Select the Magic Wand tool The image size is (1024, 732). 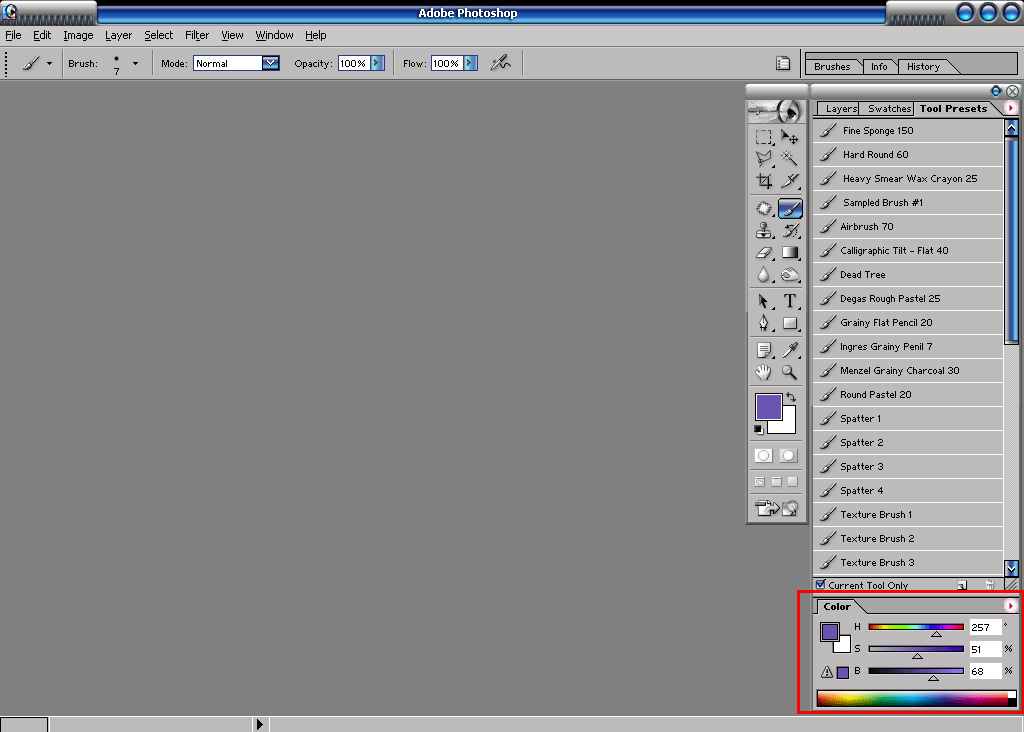click(790, 158)
